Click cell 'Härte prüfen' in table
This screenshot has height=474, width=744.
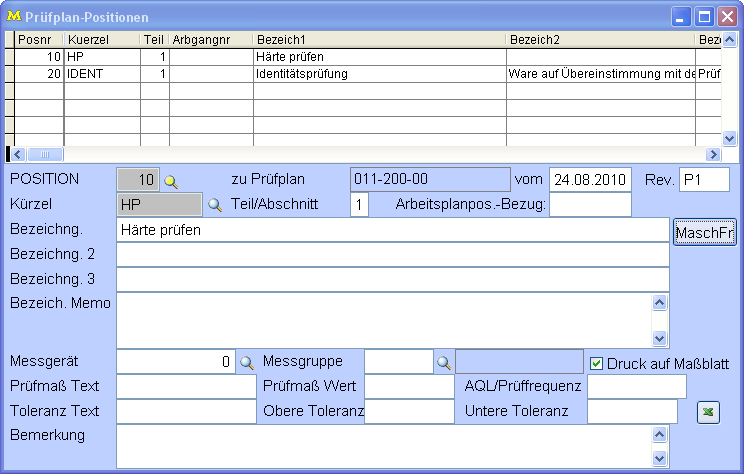[380, 57]
